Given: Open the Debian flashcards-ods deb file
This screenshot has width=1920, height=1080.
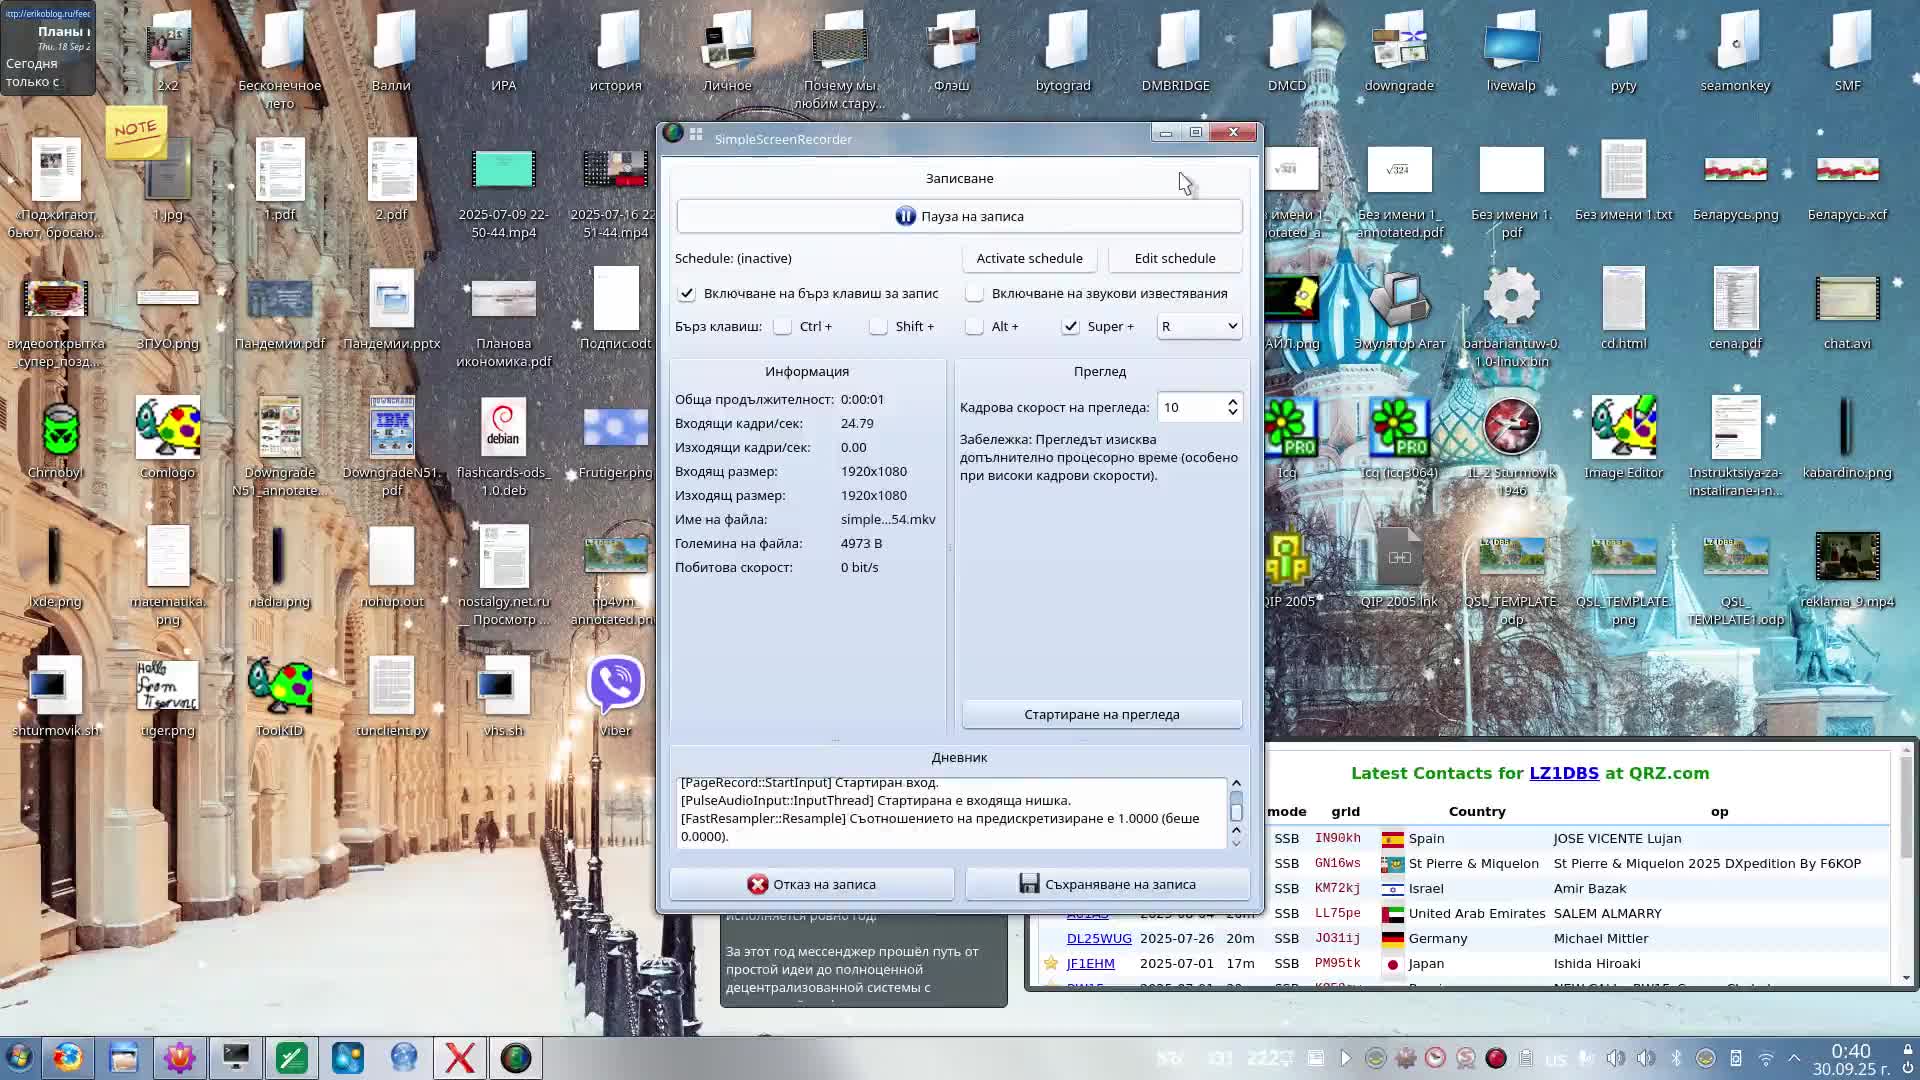Looking at the screenshot, I should point(503,428).
